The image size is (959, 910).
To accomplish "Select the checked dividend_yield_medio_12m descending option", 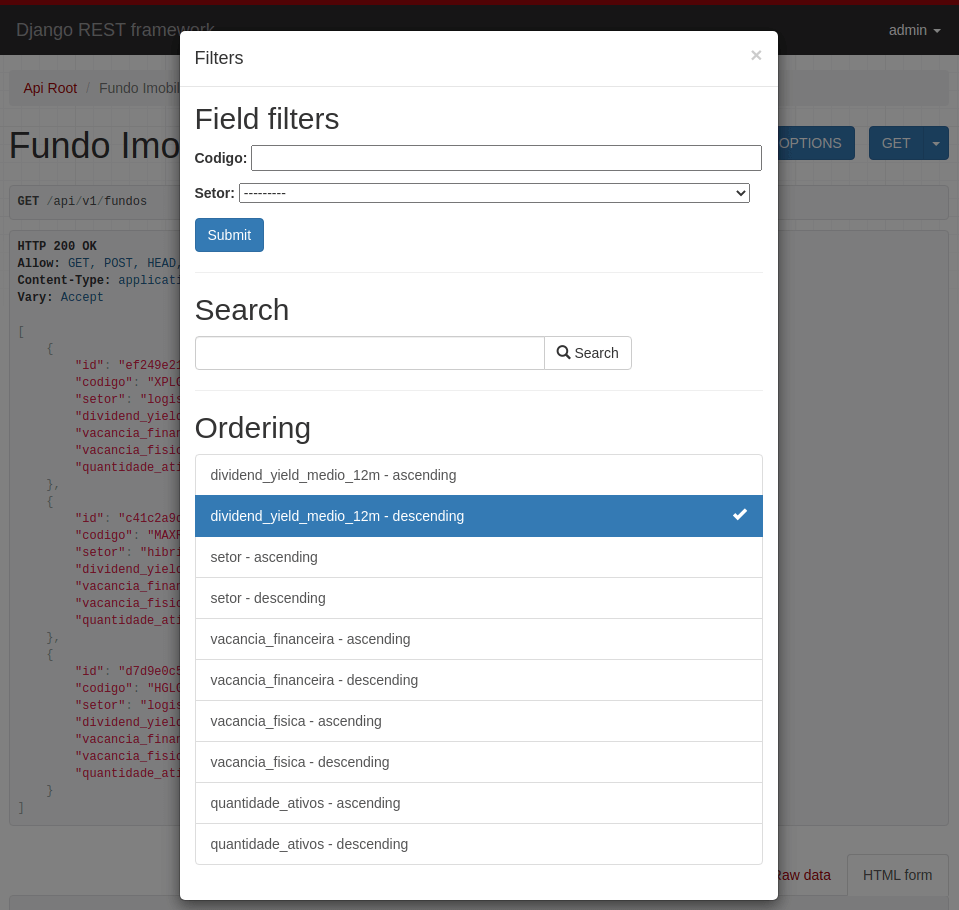I will click(x=478, y=516).
